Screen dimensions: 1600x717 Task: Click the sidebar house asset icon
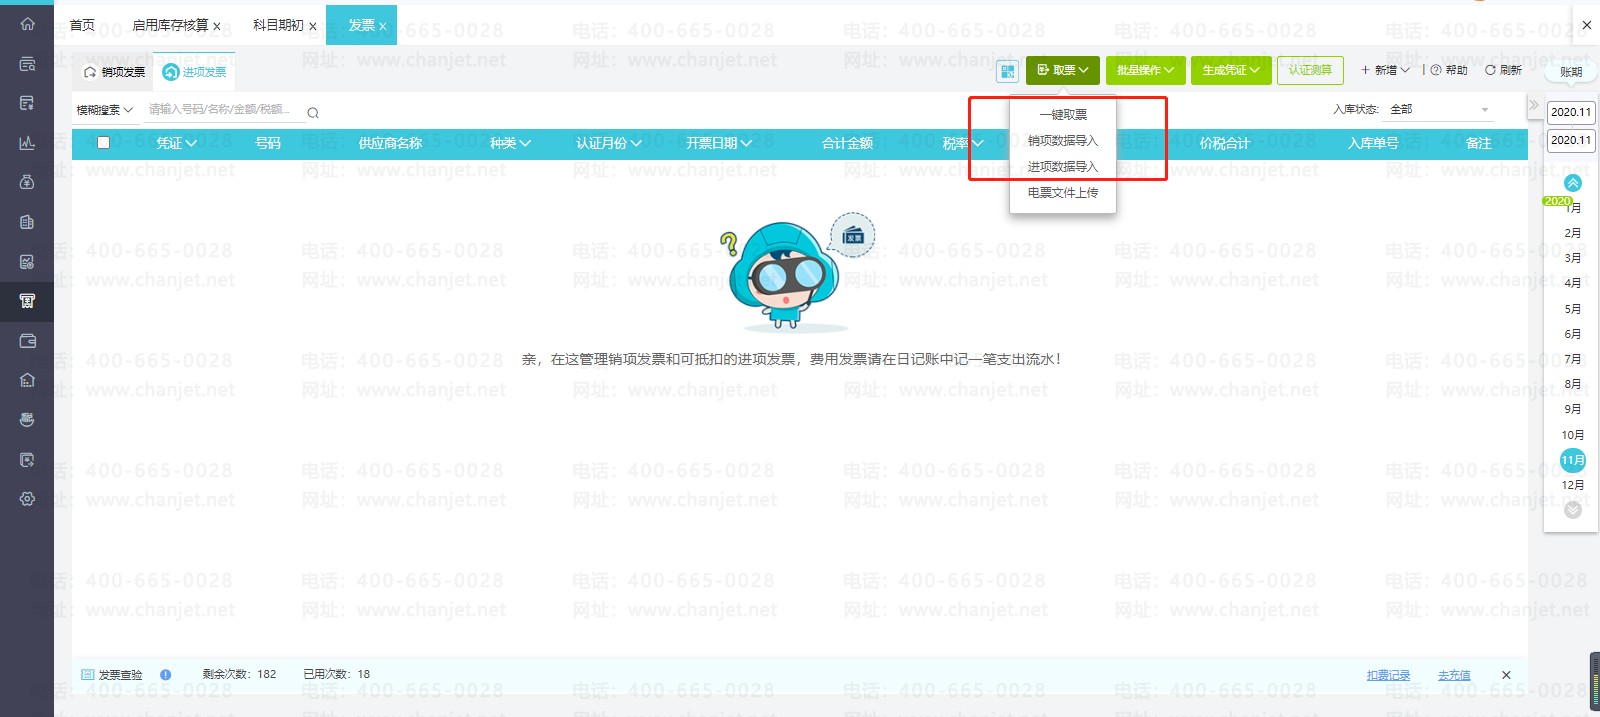tap(27, 380)
